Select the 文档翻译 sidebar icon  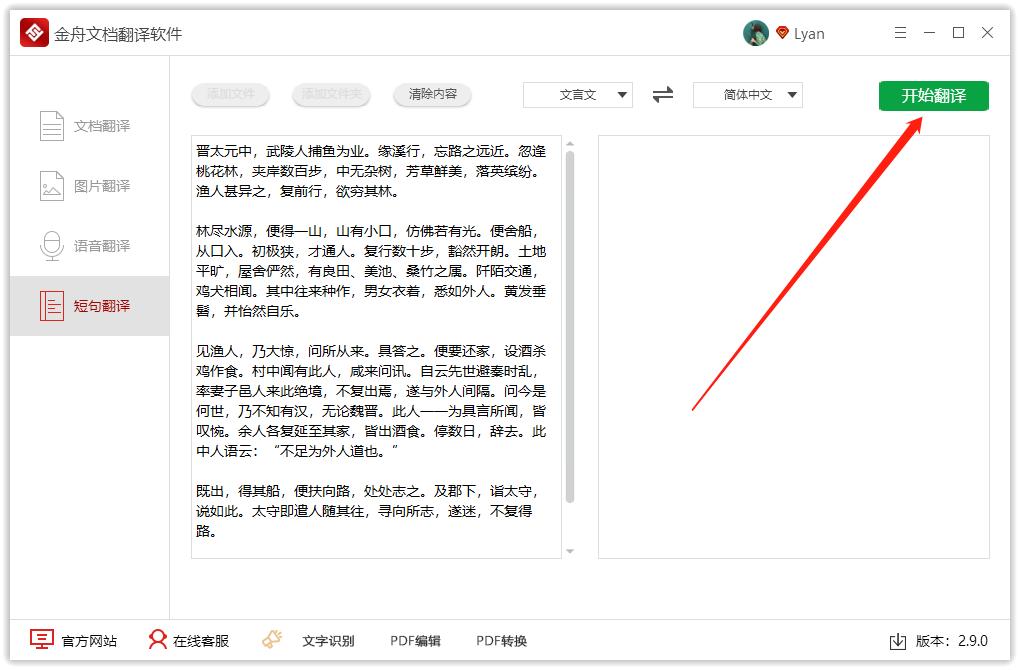(x=51, y=125)
